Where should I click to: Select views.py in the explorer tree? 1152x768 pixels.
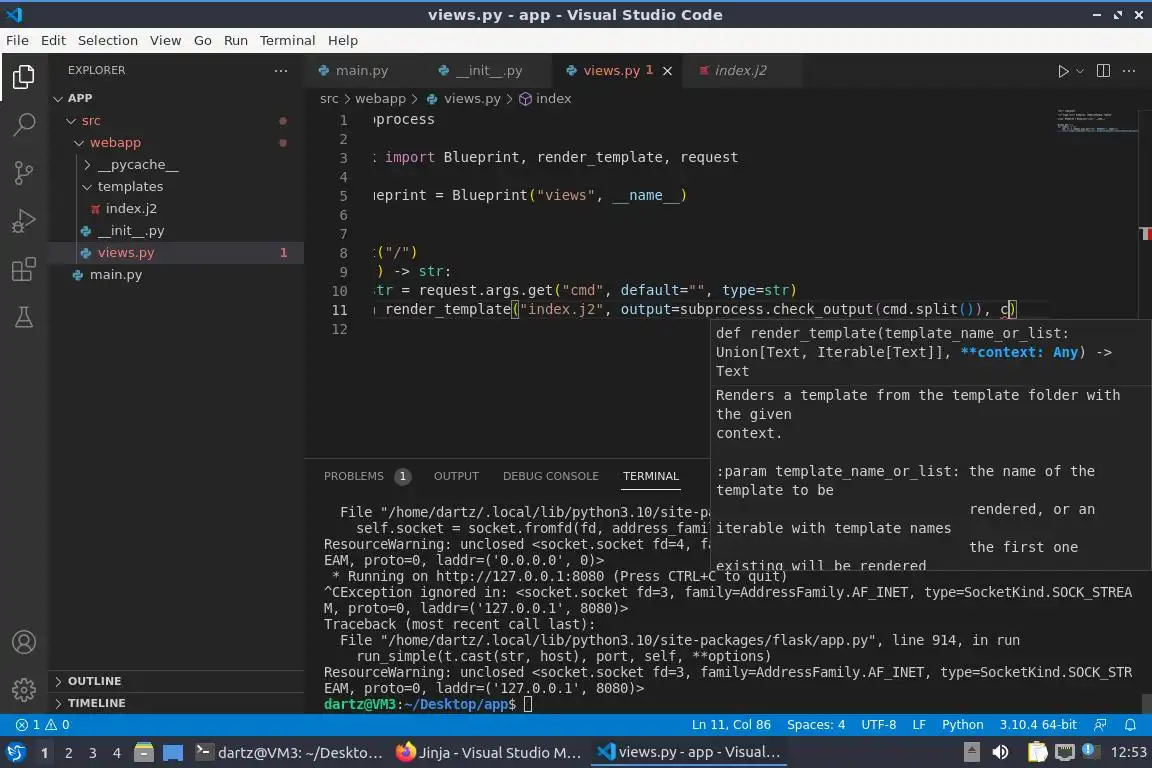[x=176, y=253]
